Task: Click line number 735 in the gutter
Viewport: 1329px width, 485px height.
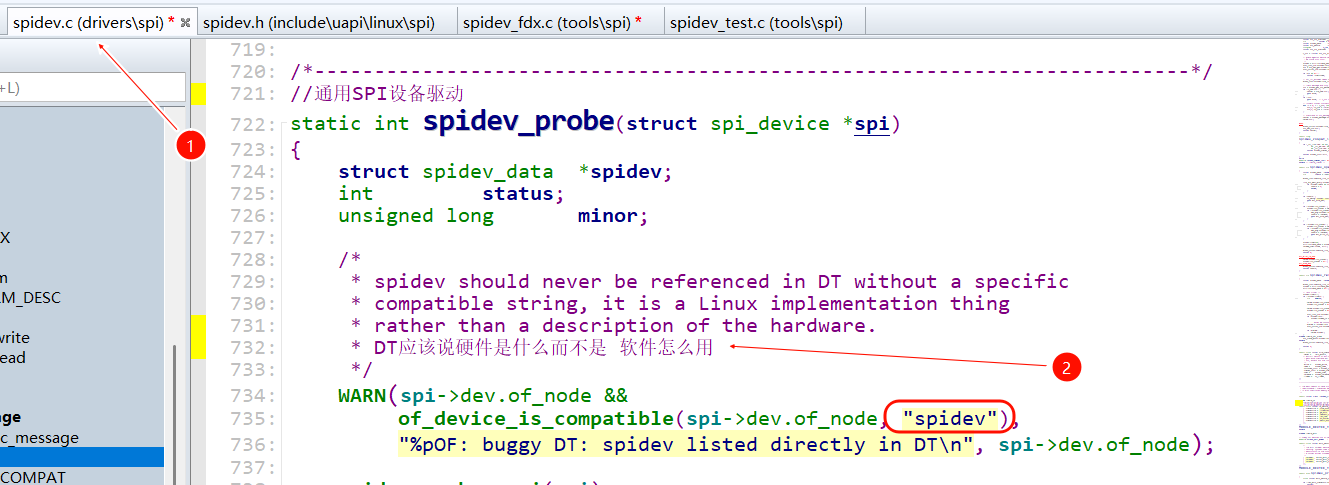Action: coord(252,418)
